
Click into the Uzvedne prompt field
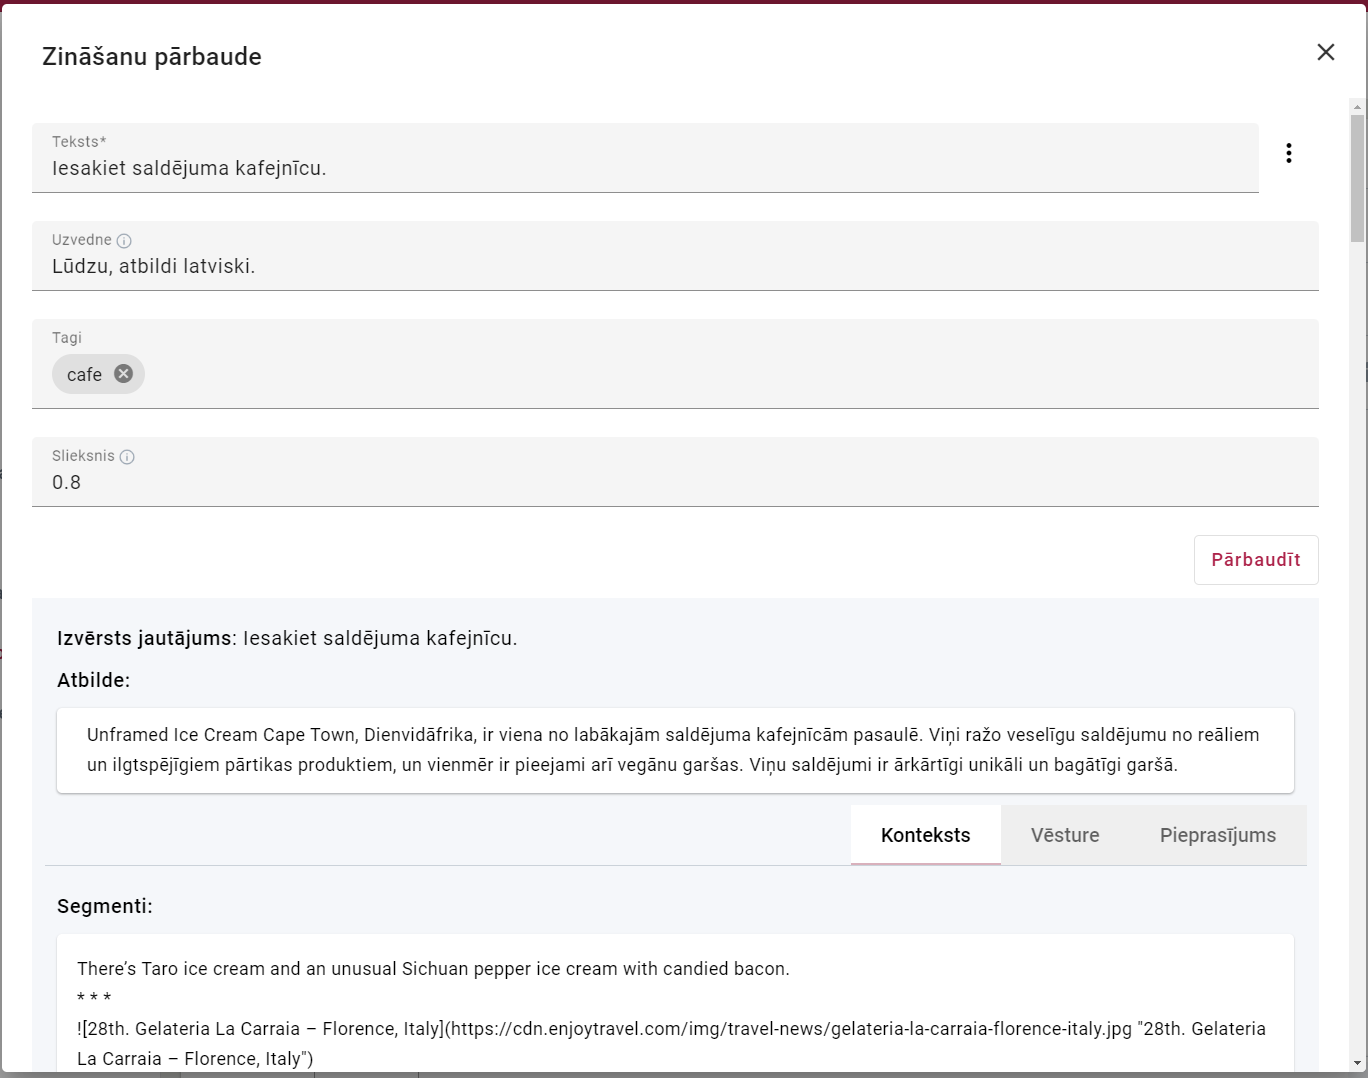pyautogui.click(x=674, y=266)
